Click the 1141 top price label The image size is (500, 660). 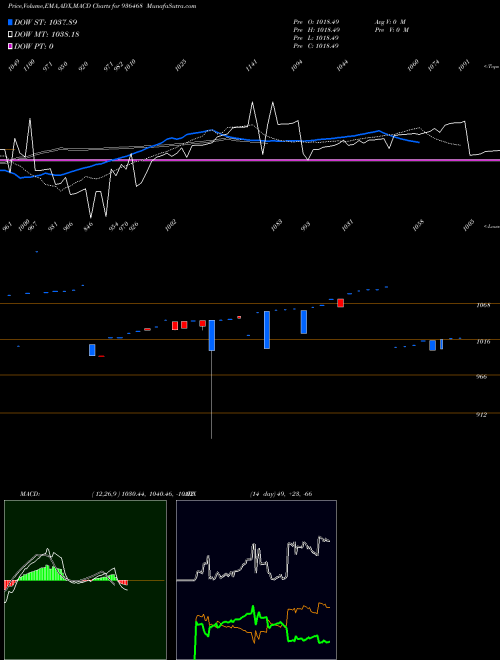click(x=252, y=66)
